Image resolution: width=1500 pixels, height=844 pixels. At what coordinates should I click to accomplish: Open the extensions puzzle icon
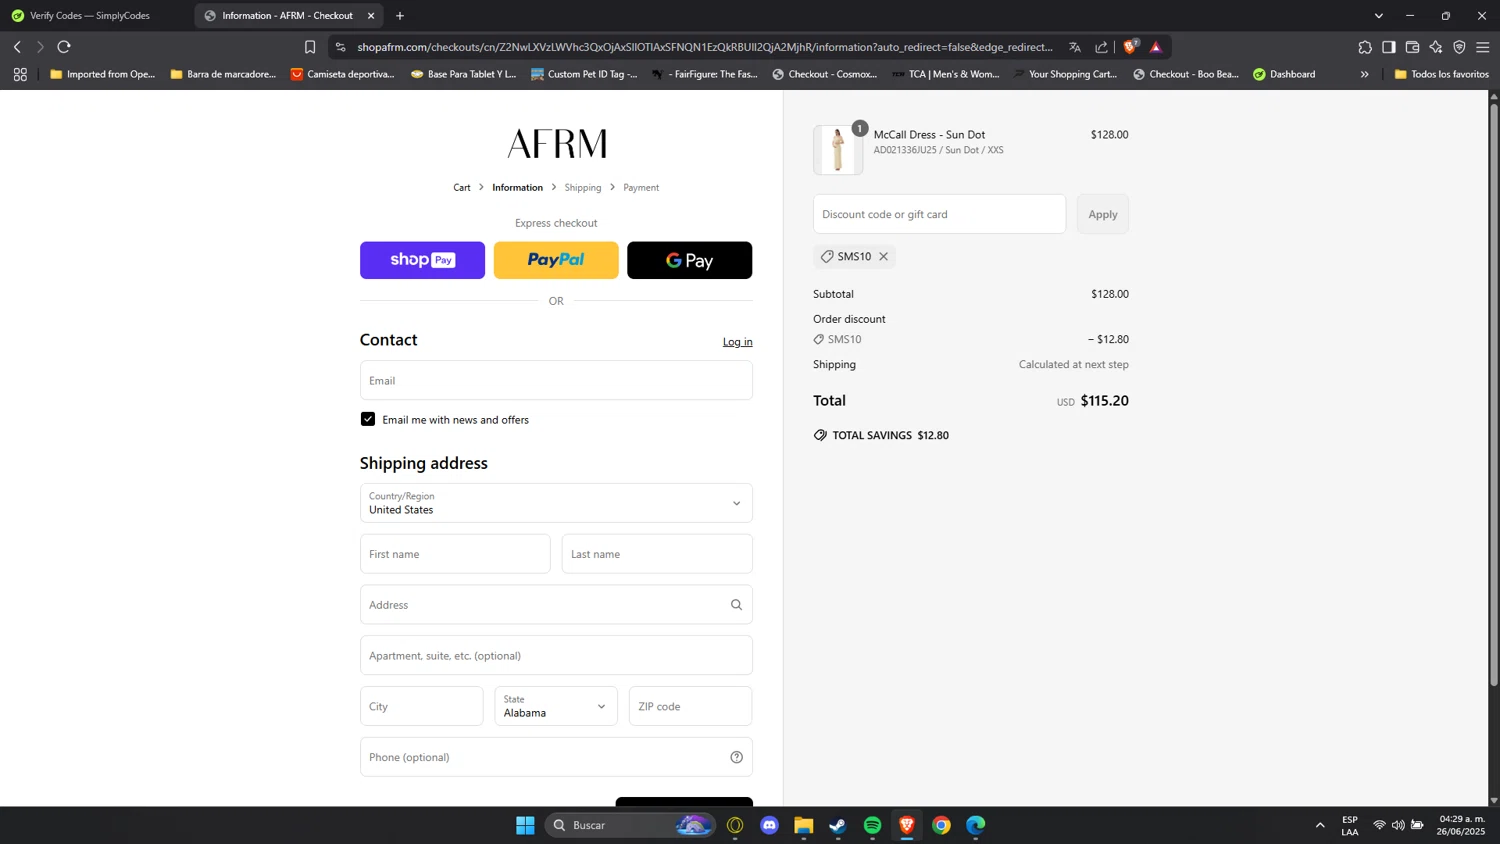coord(1365,47)
